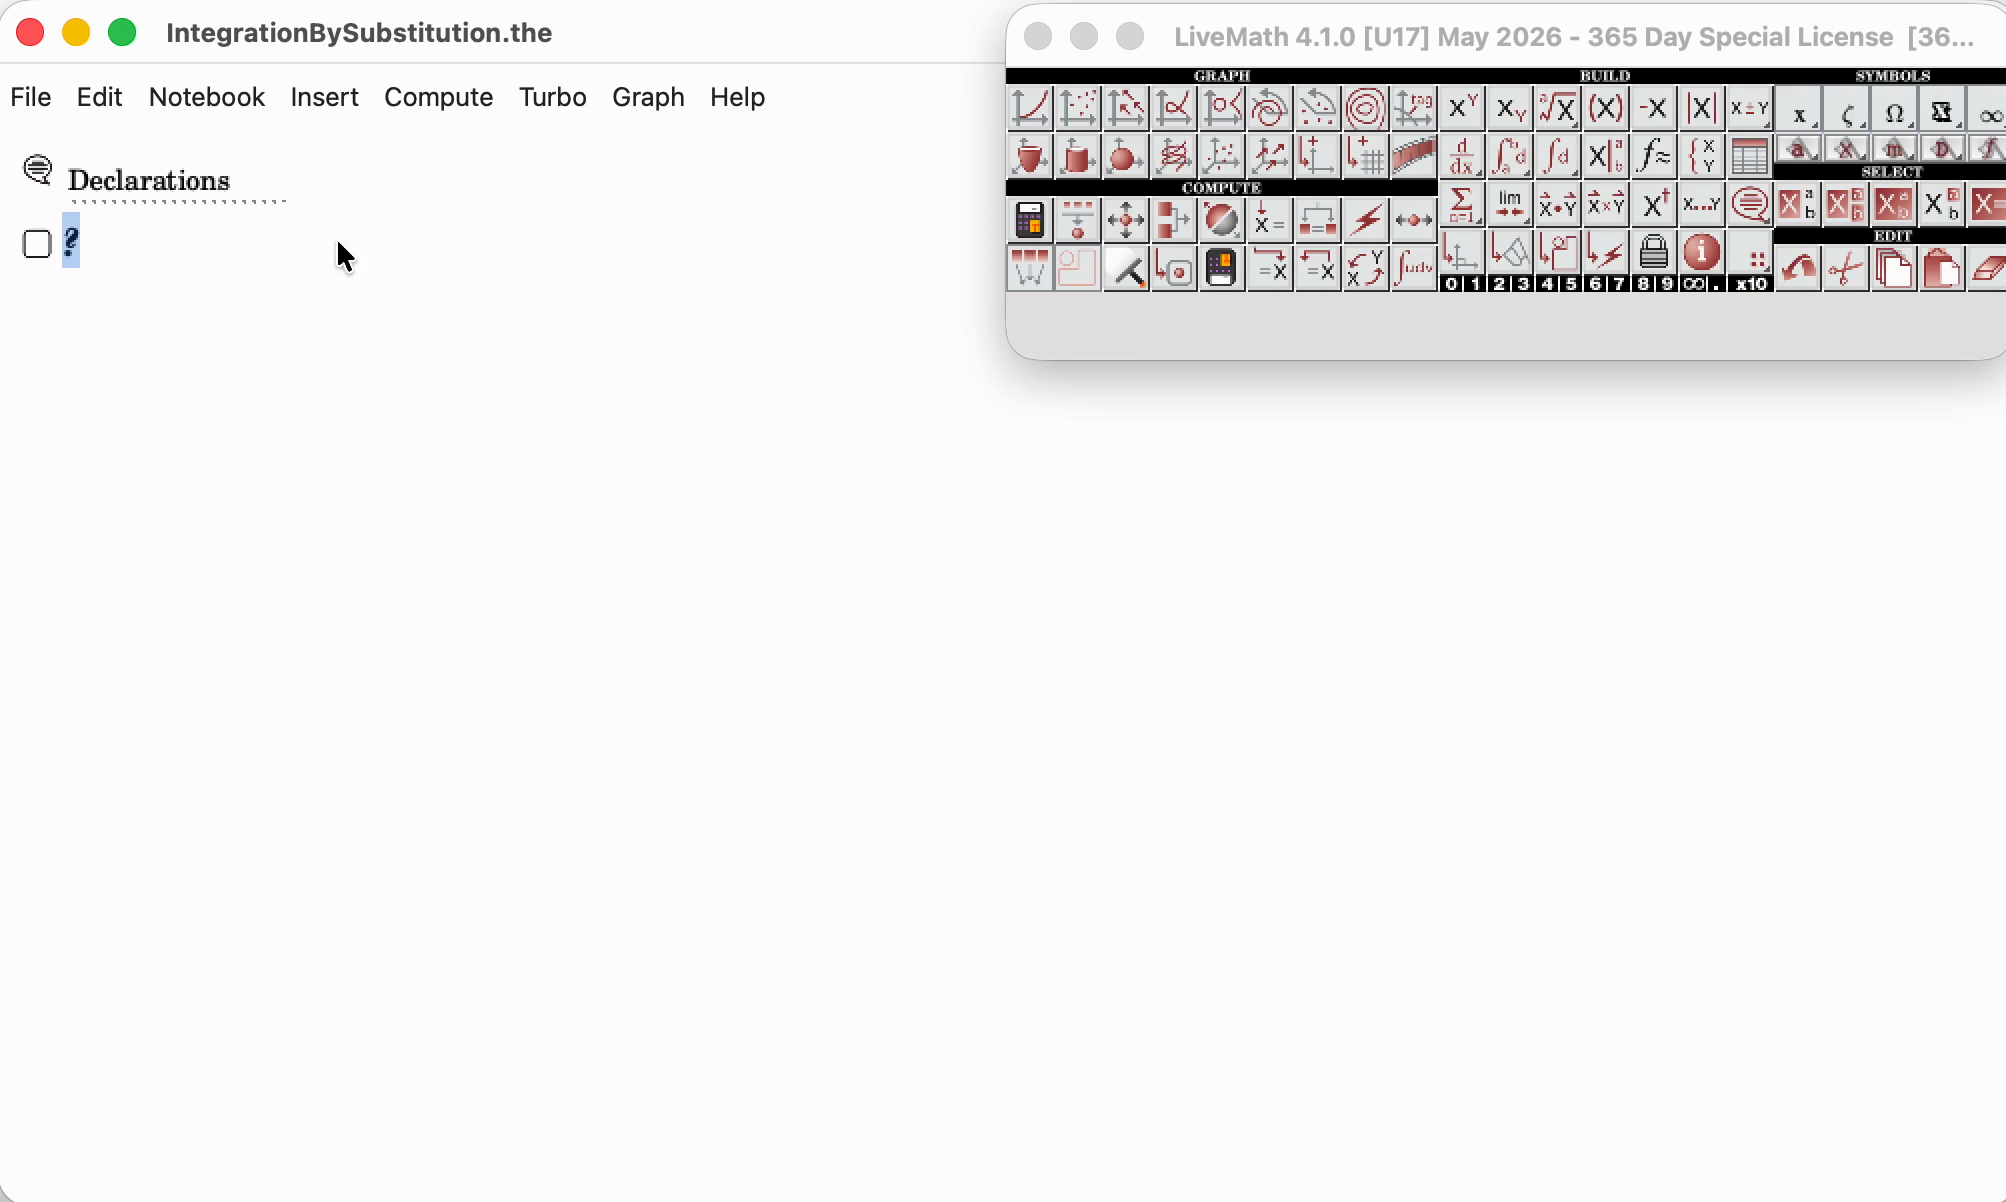Click the Copy pages icon
2006x1202 pixels.
point(1894,268)
